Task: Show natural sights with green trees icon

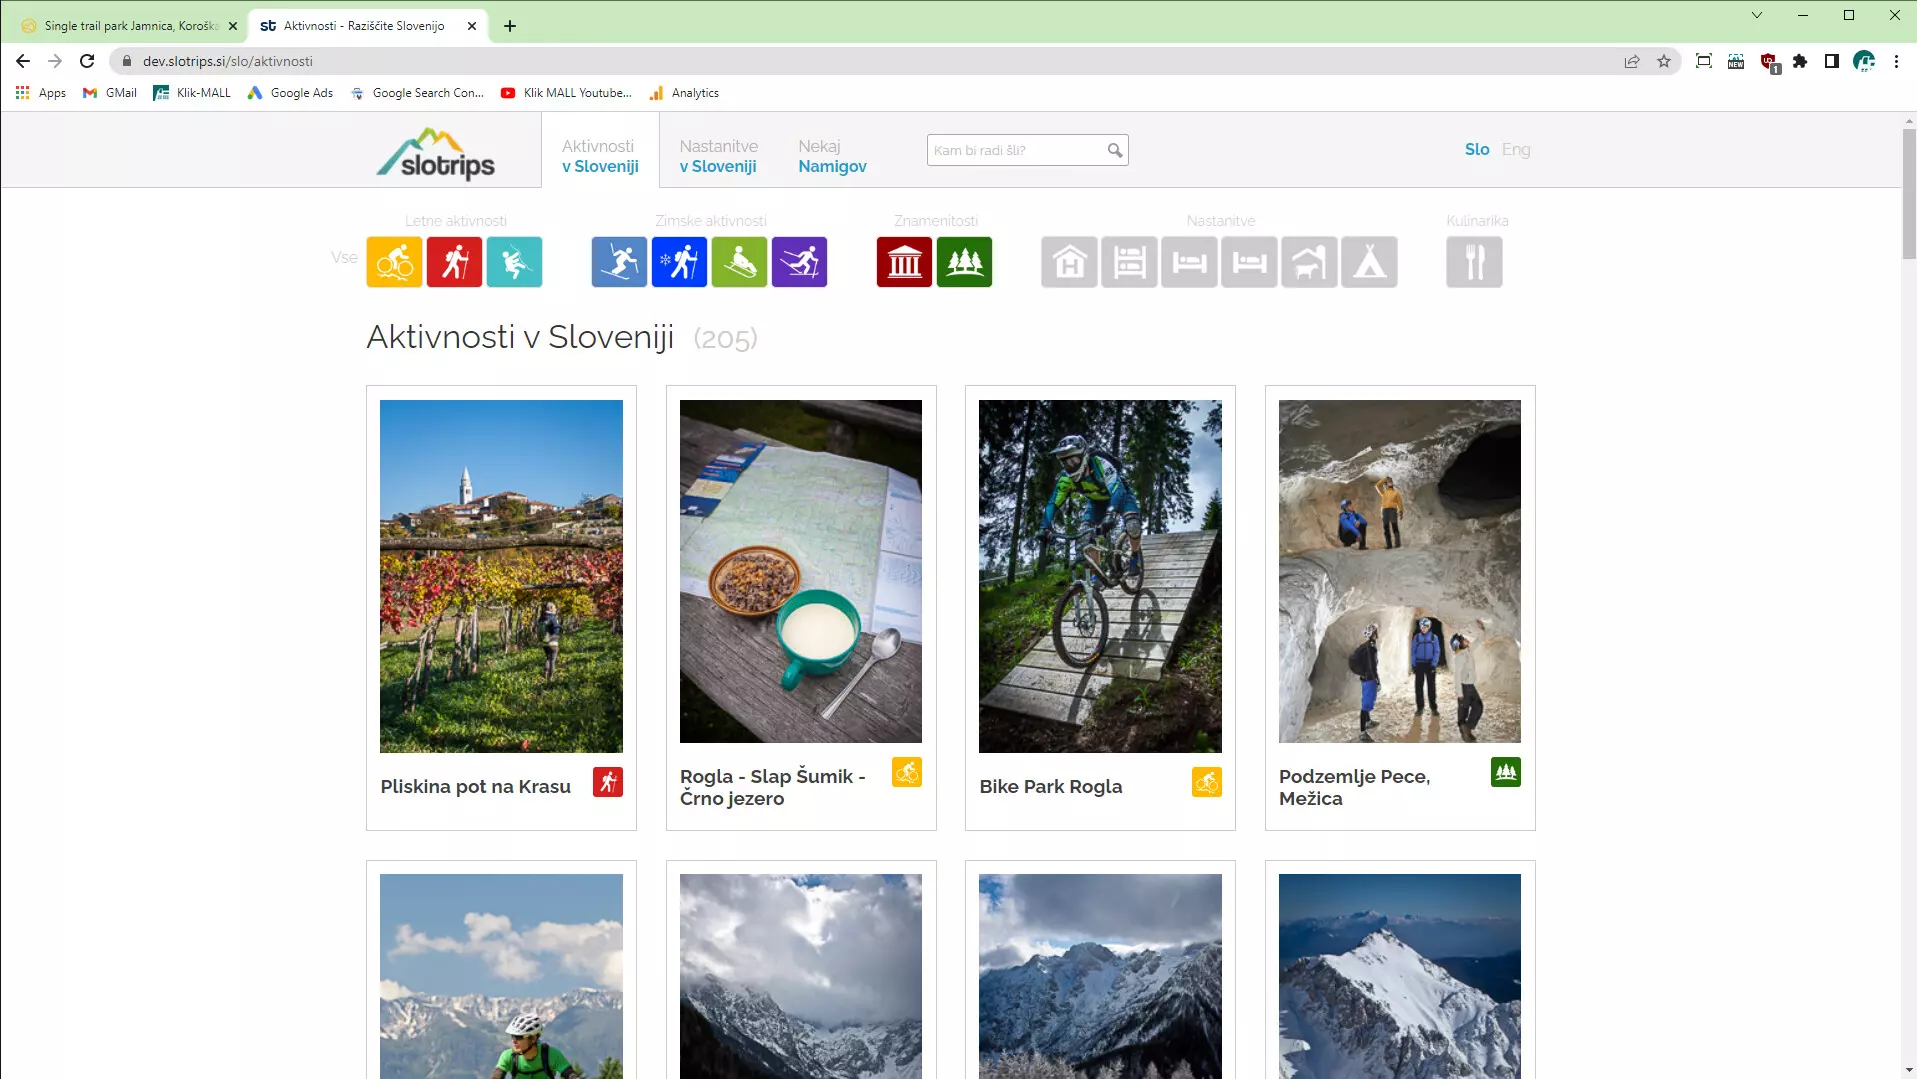Action: (x=964, y=262)
